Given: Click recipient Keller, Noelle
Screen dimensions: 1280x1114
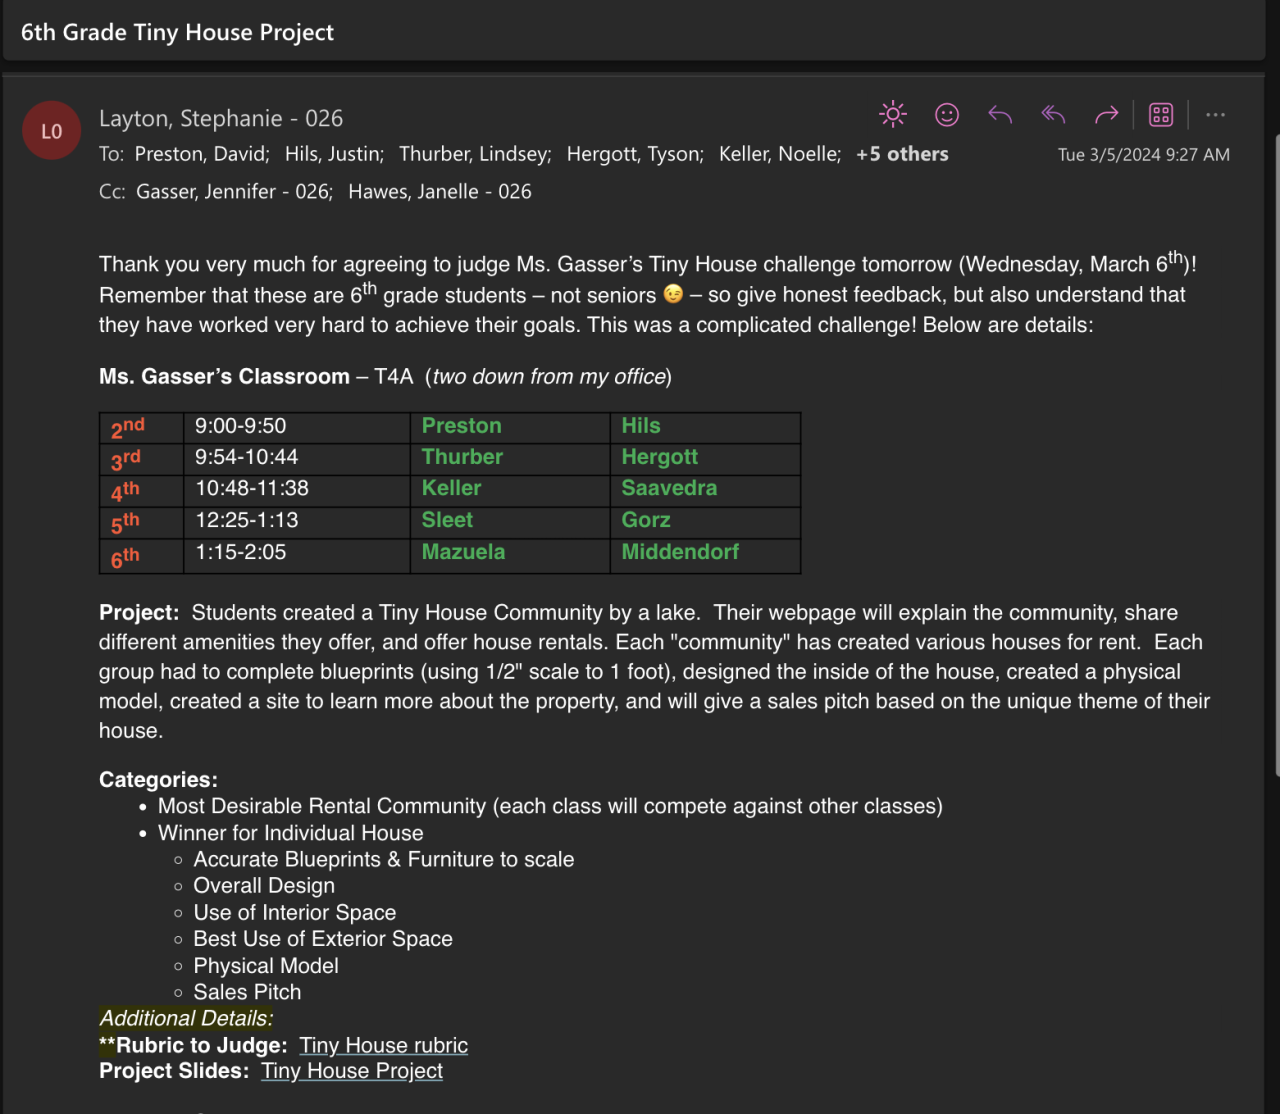Looking at the screenshot, I should click(779, 154).
